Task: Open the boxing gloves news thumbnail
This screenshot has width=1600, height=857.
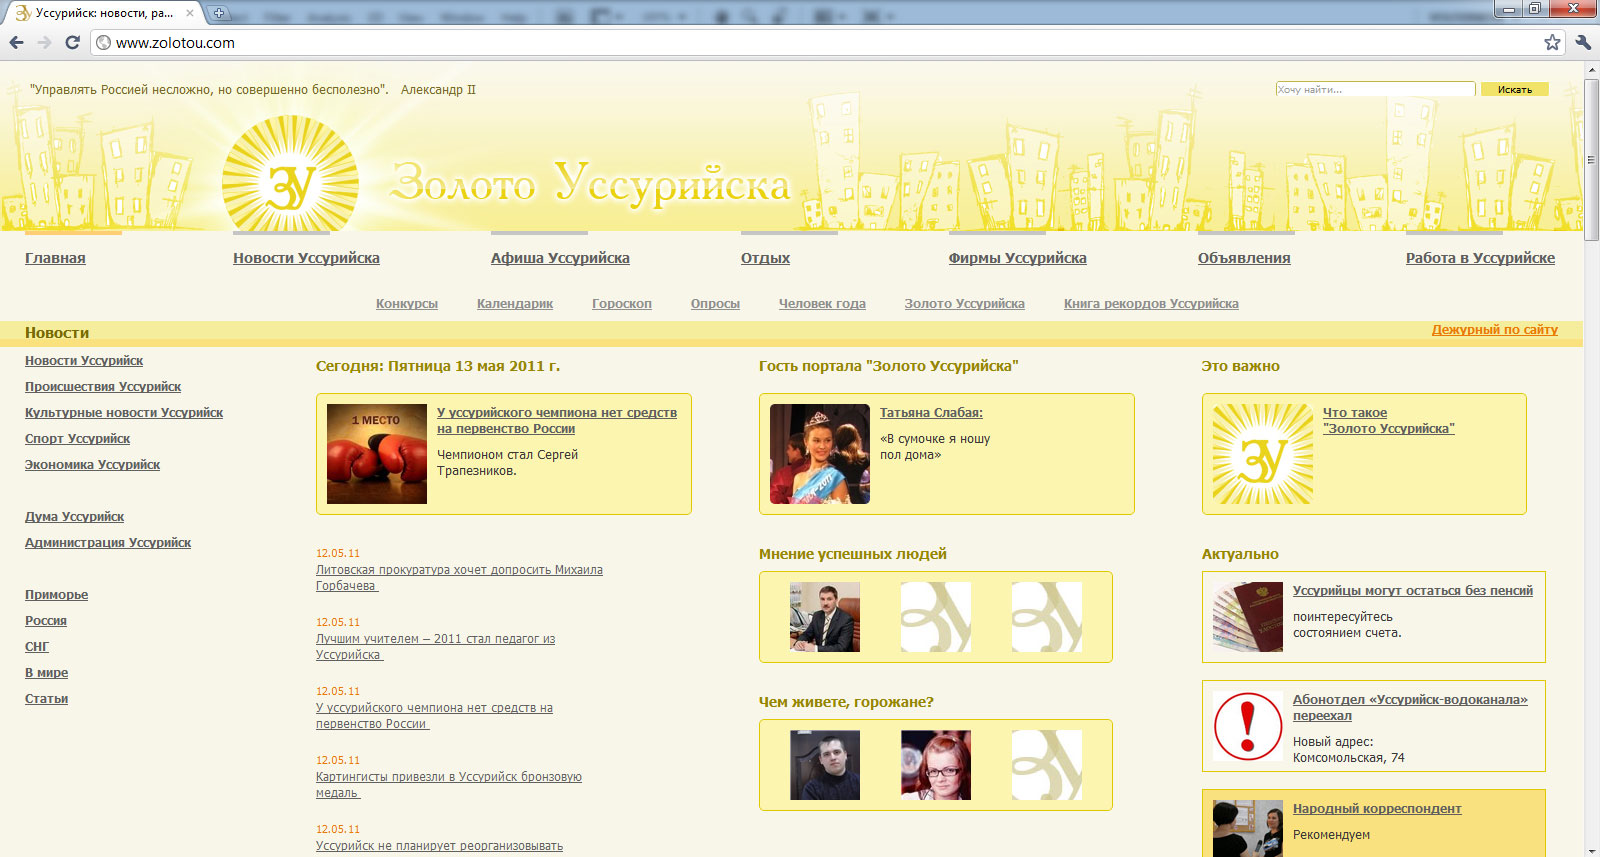Action: (x=377, y=454)
